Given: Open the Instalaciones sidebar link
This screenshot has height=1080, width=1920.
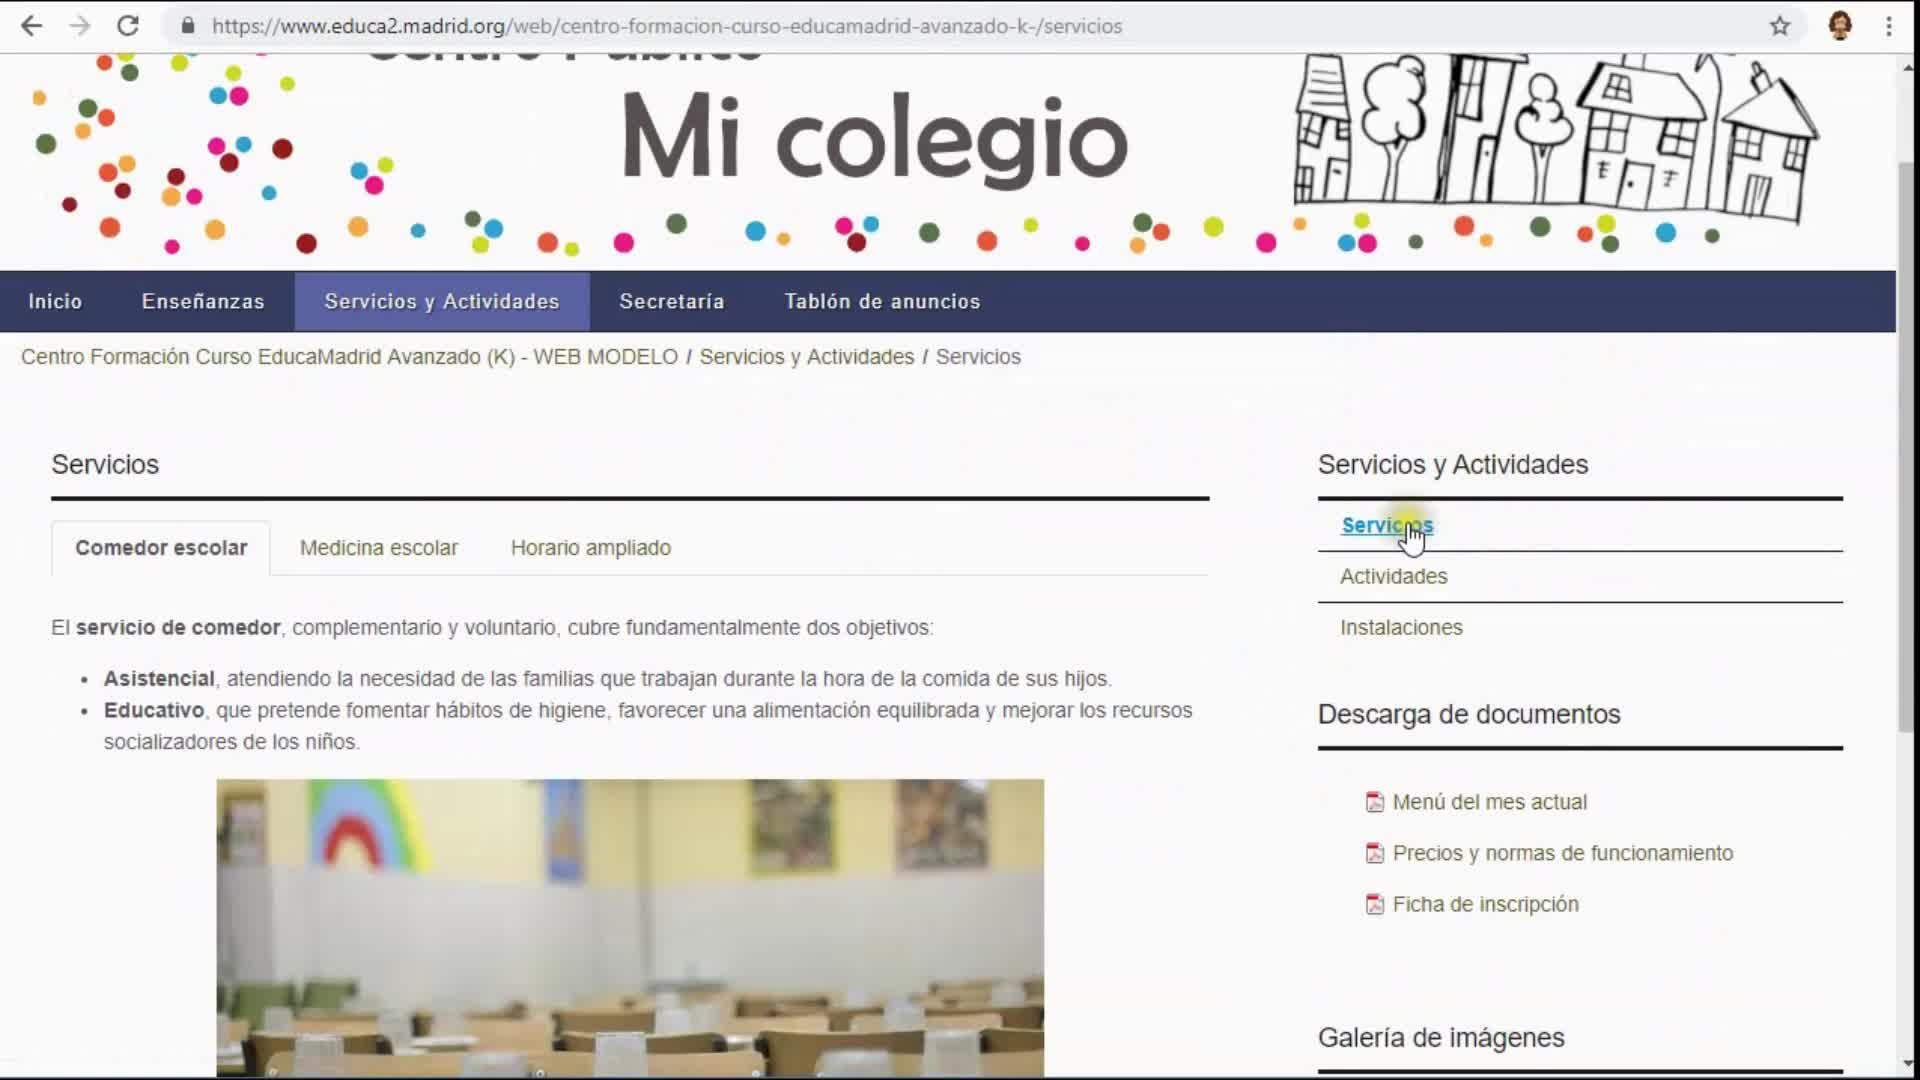Looking at the screenshot, I should click(1401, 627).
